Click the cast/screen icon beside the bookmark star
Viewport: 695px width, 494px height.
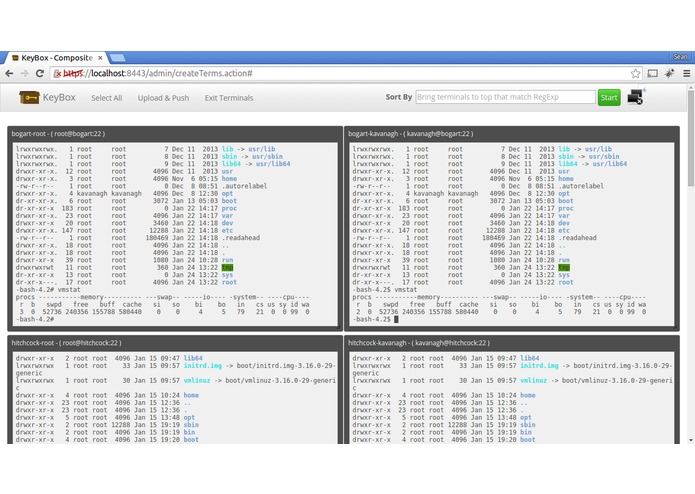[x=652, y=74]
